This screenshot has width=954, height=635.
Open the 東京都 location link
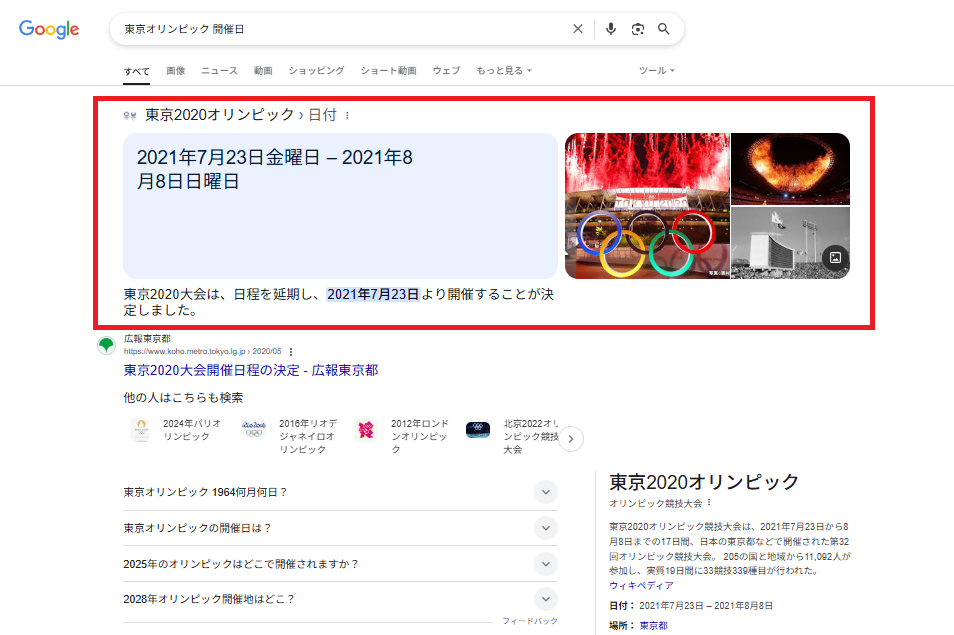[653, 625]
